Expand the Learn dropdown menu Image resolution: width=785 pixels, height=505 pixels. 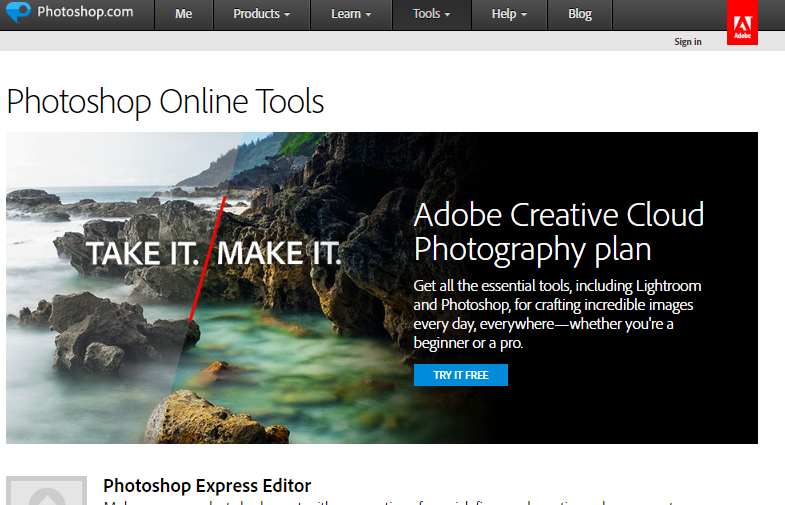[x=351, y=14]
